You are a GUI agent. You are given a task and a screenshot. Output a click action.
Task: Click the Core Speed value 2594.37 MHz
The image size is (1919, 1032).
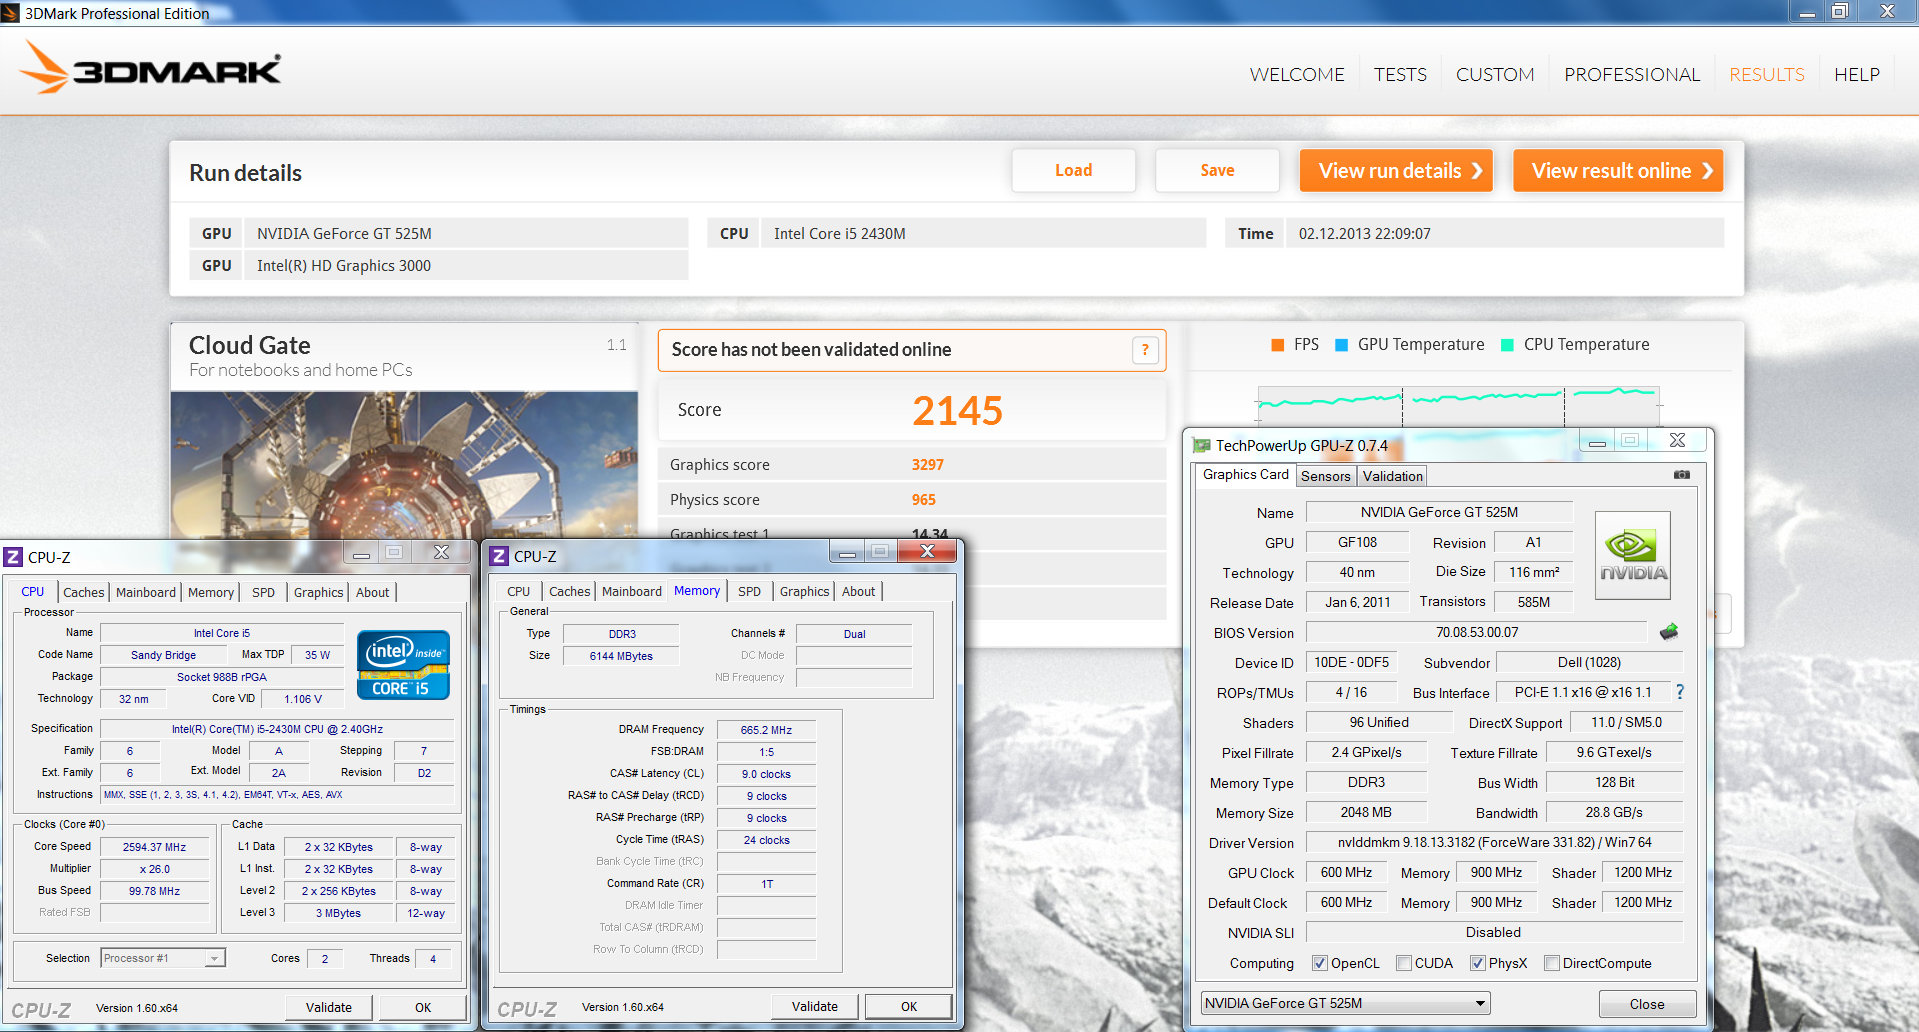coord(155,847)
